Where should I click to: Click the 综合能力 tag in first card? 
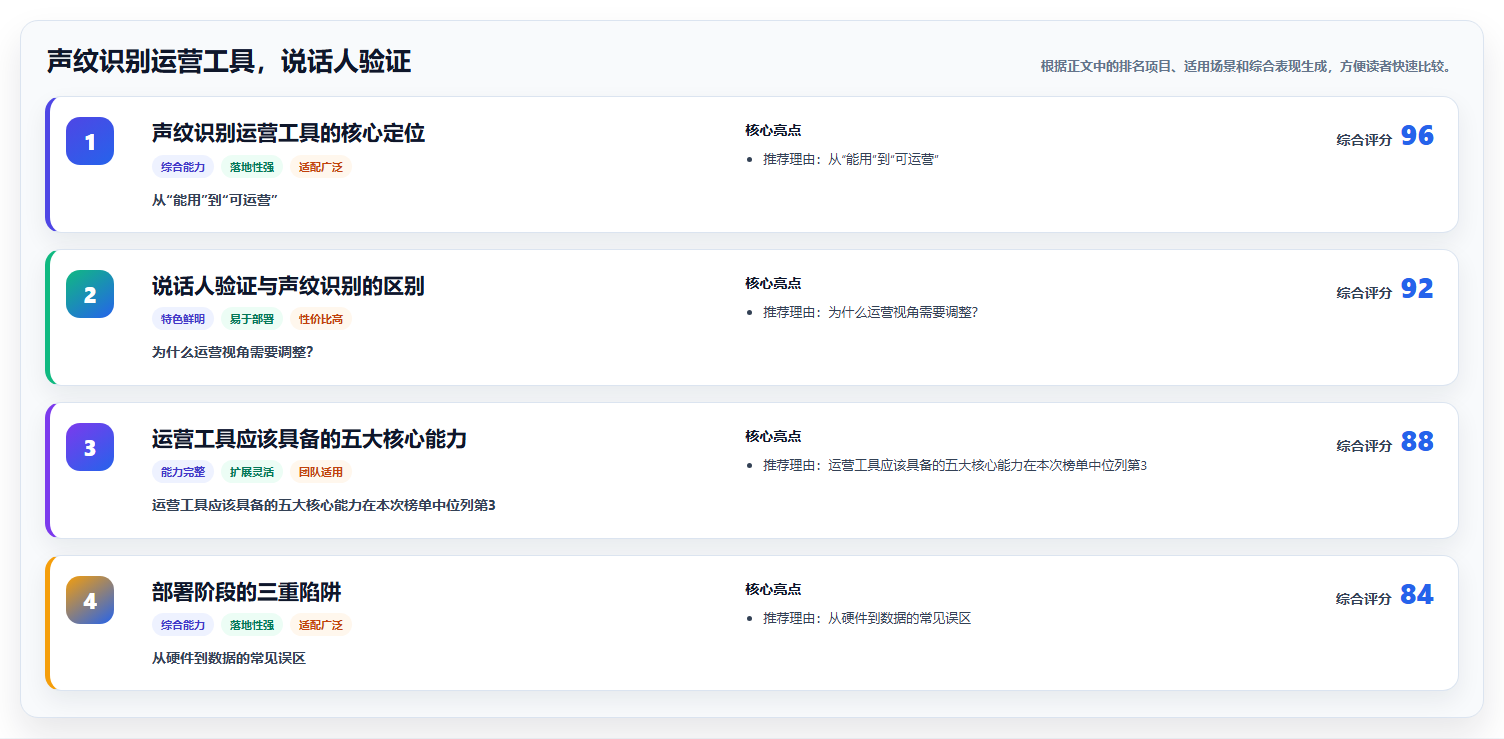[183, 167]
